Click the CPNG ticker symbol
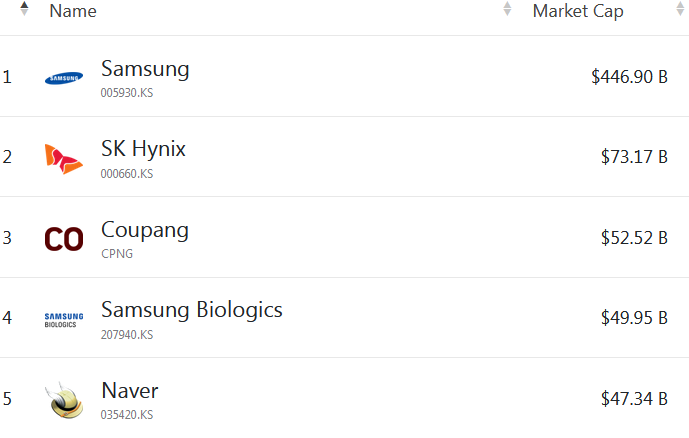This screenshot has height=438, width=689. [117, 254]
